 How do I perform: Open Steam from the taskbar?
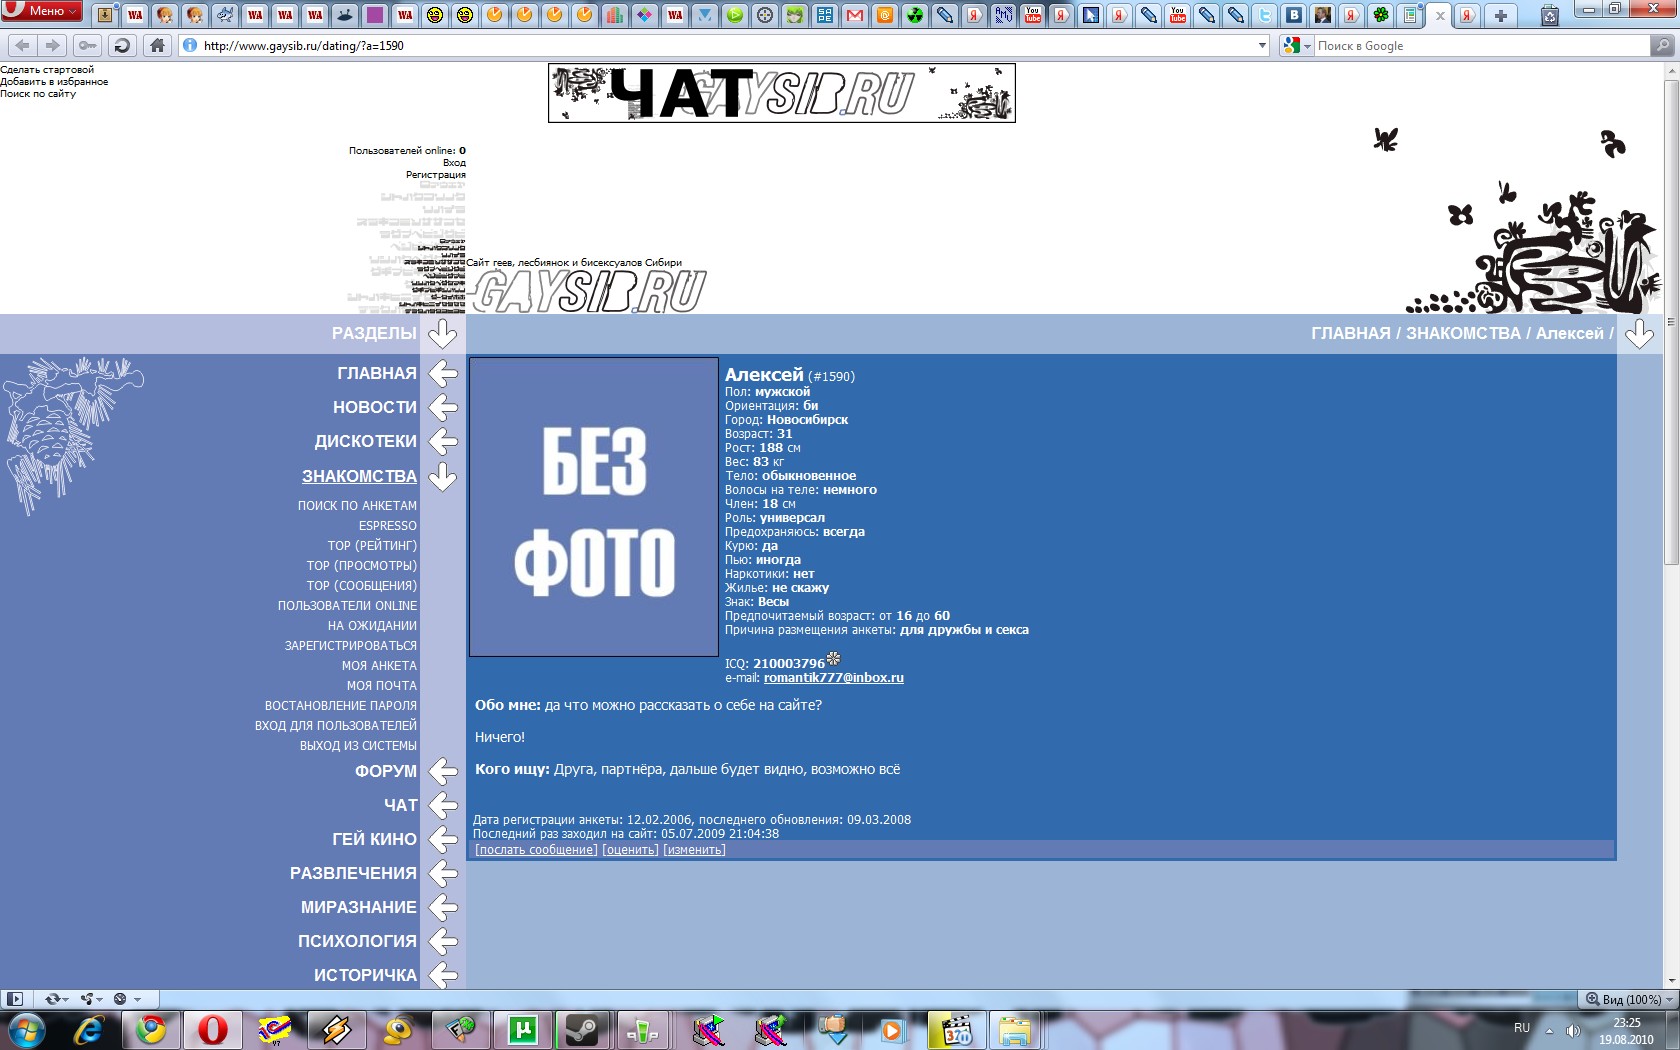tap(583, 1029)
